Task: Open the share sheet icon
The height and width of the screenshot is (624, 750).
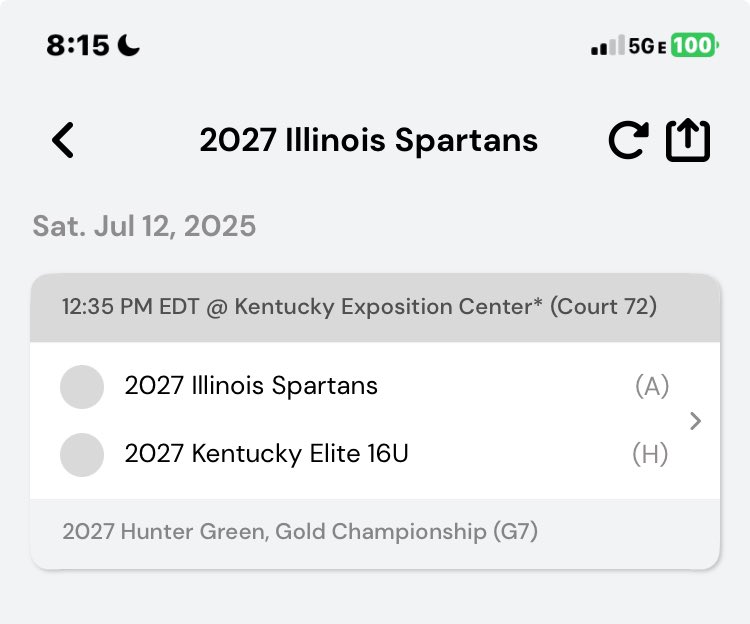Action: coord(688,141)
